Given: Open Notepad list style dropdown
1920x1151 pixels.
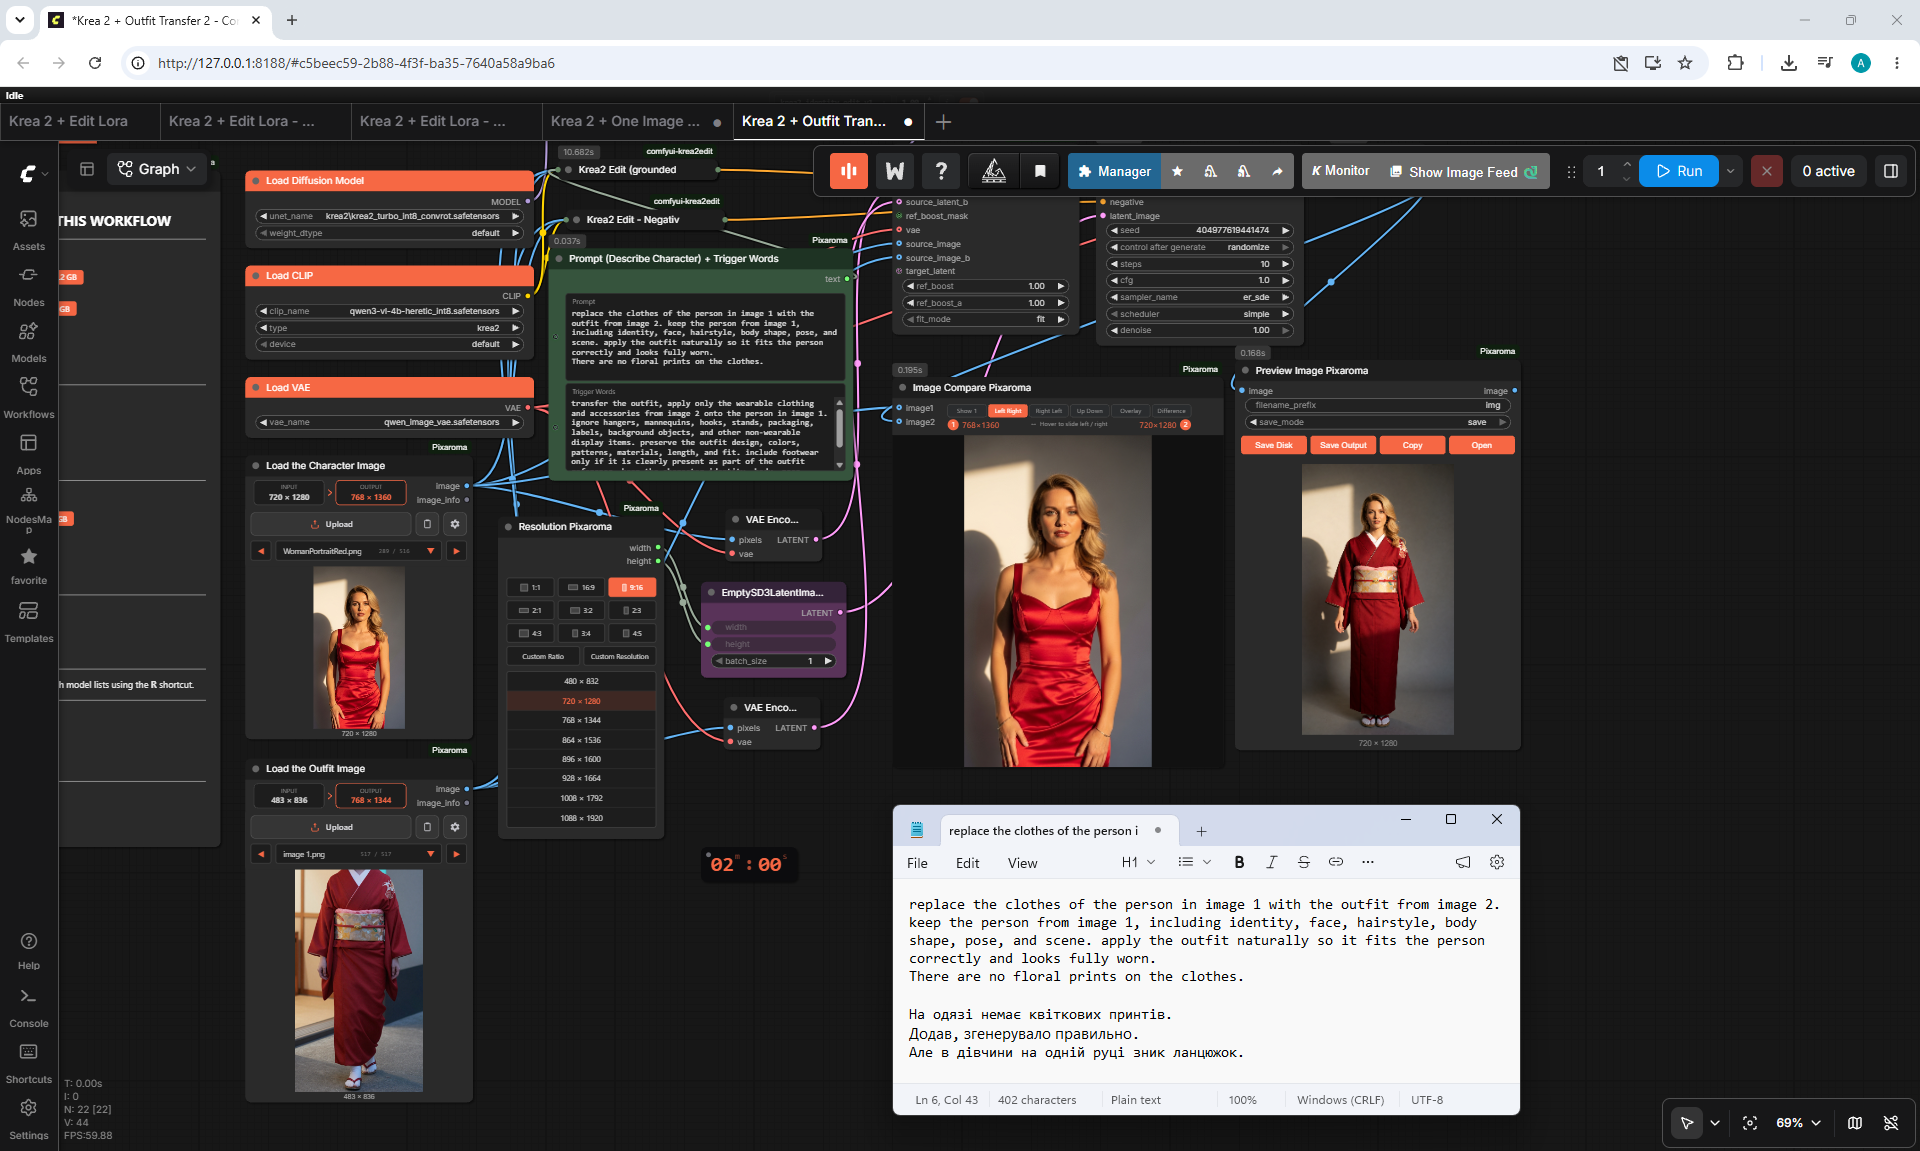Looking at the screenshot, I should click(x=1195, y=862).
